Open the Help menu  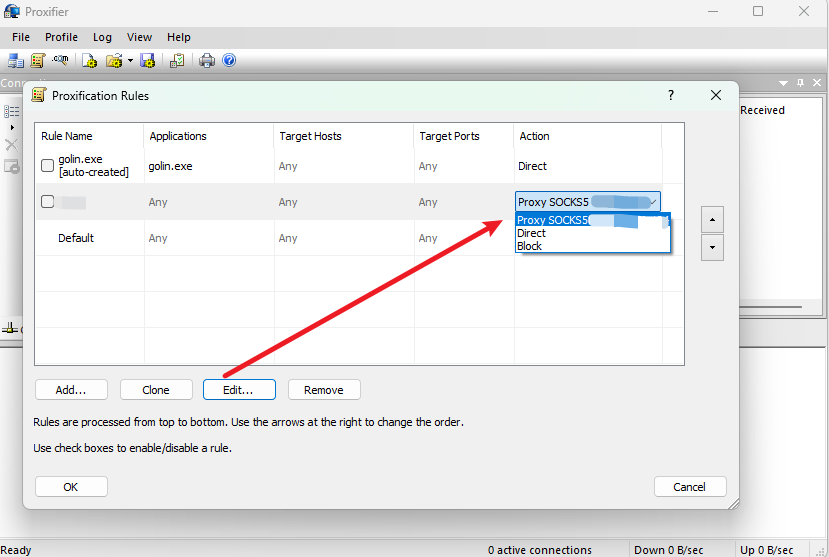click(x=179, y=38)
